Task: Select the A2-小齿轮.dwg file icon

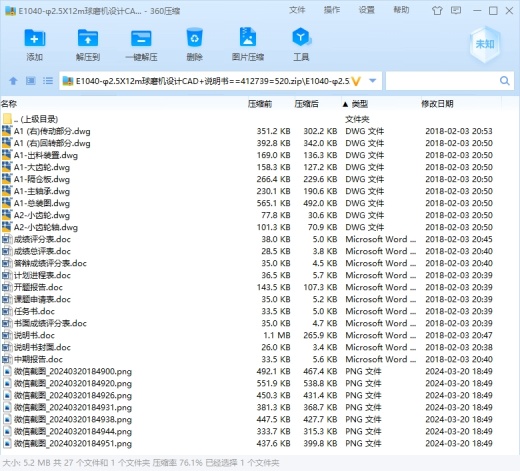Action: 7,215
